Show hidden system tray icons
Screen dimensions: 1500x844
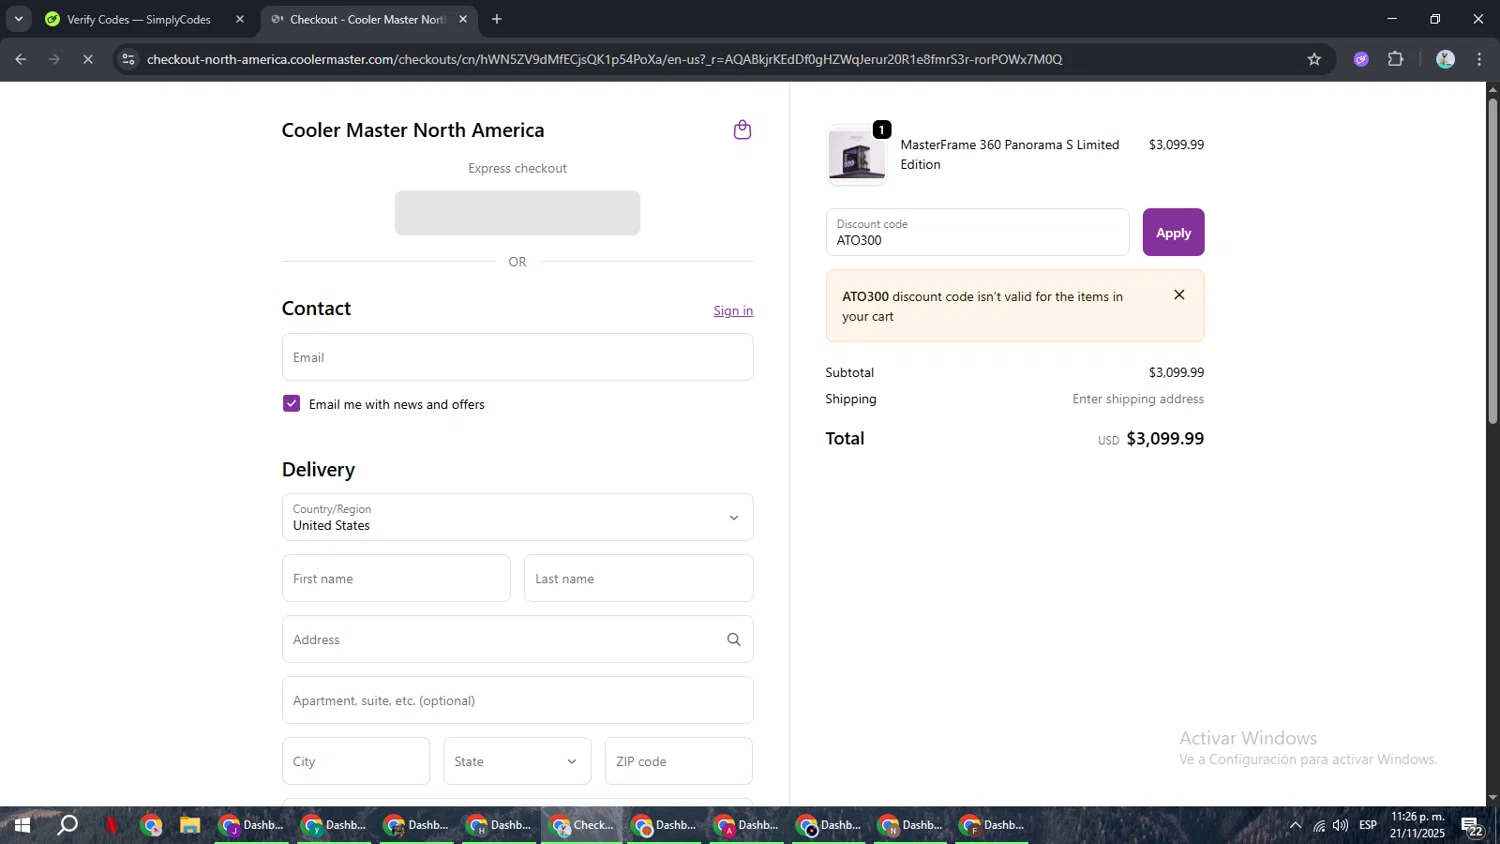click(1295, 825)
